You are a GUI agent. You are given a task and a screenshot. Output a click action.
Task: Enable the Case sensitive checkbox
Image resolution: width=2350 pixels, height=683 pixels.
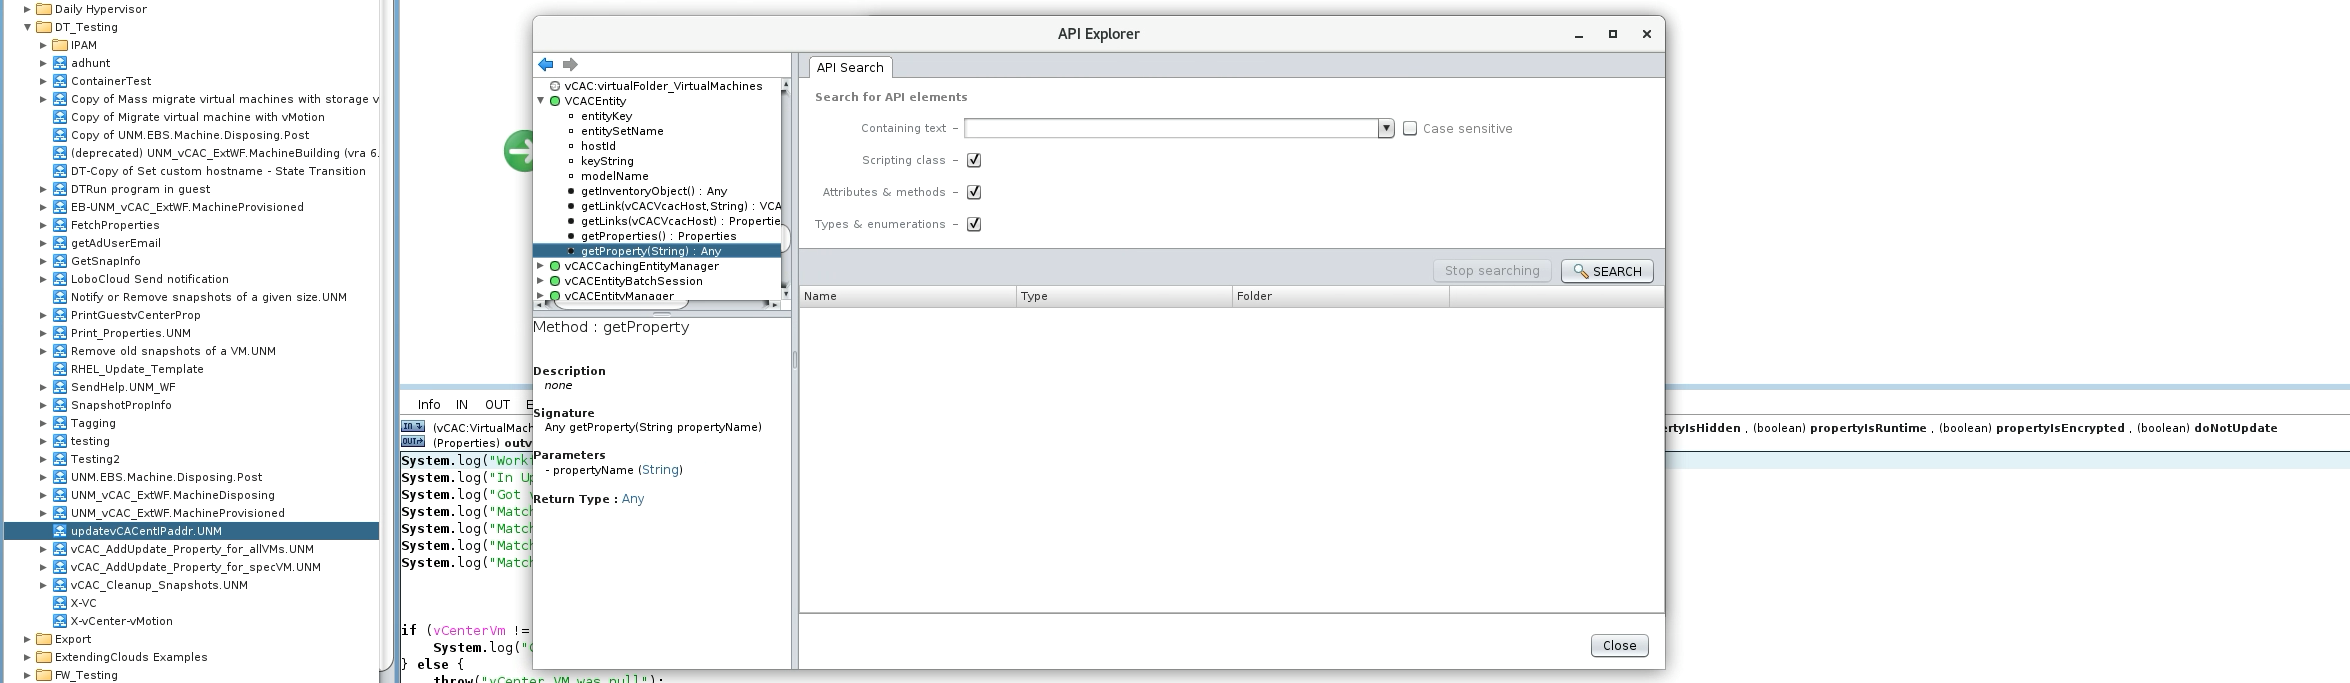pos(1410,128)
